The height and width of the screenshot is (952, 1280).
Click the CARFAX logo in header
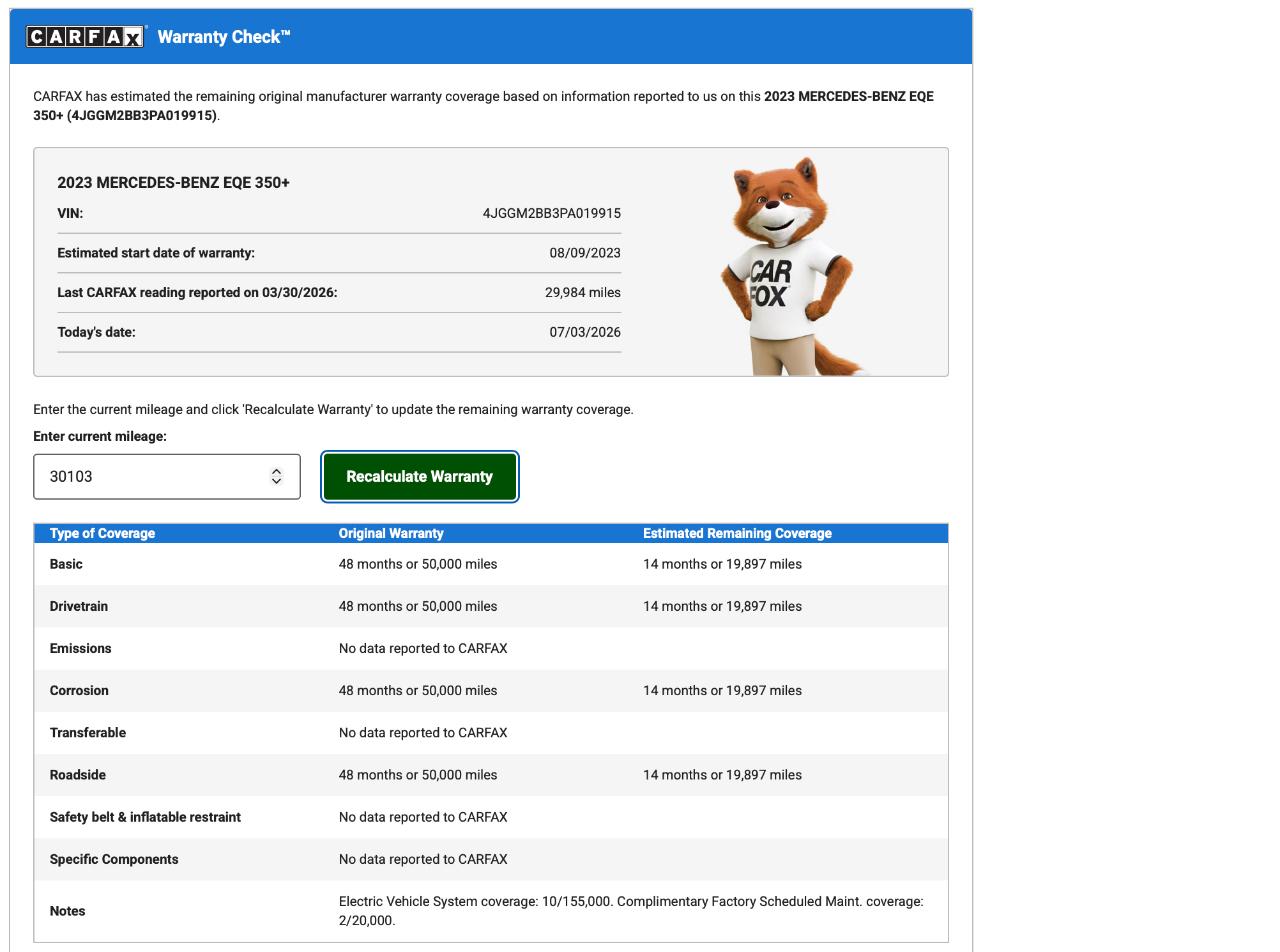86,37
